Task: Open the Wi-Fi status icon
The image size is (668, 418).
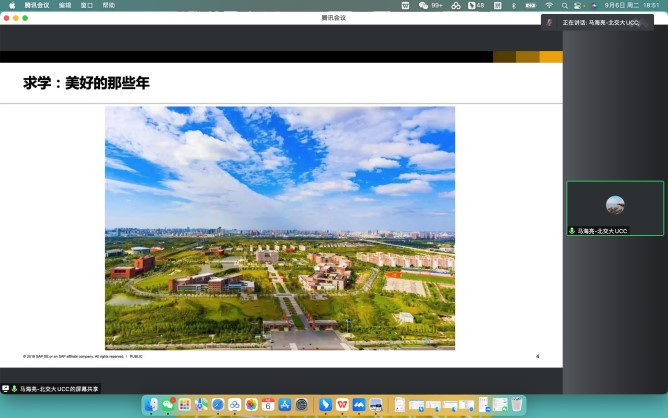Action: coord(548,5)
